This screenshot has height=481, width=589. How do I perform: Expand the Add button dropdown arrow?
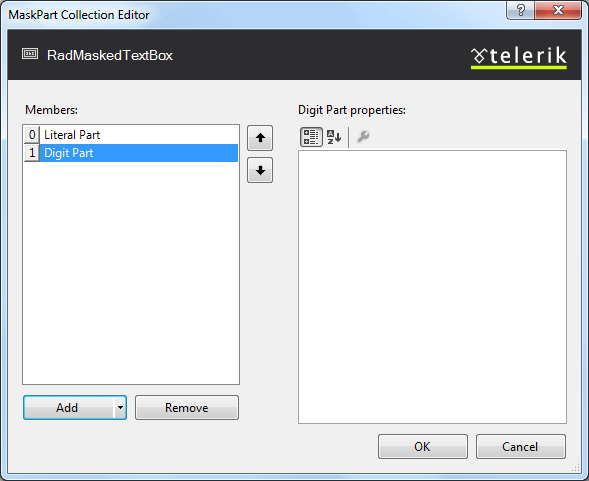[120, 407]
